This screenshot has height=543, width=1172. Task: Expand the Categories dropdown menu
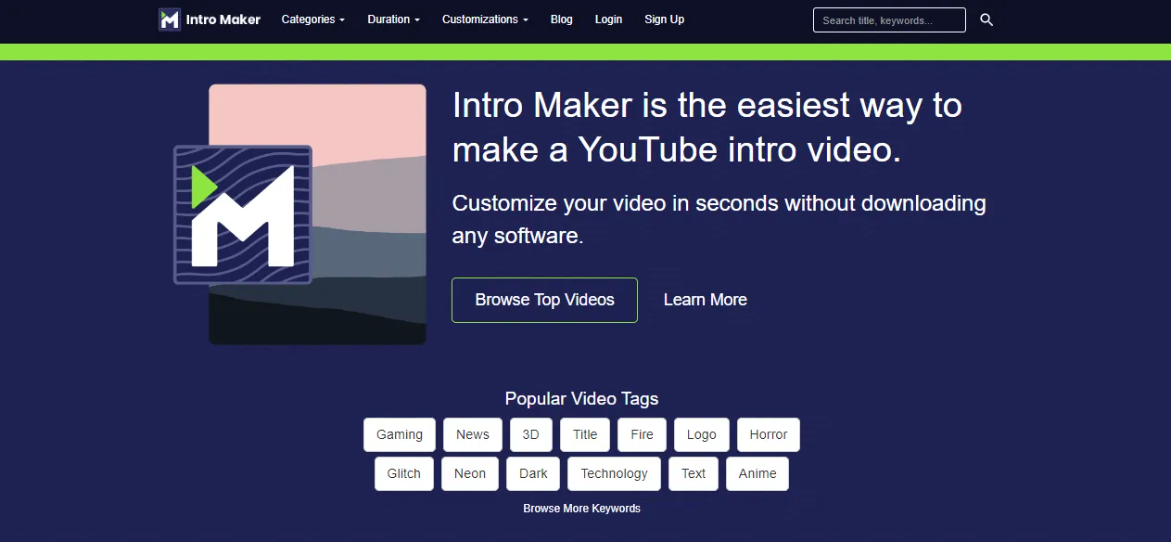[x=313, y=19]
